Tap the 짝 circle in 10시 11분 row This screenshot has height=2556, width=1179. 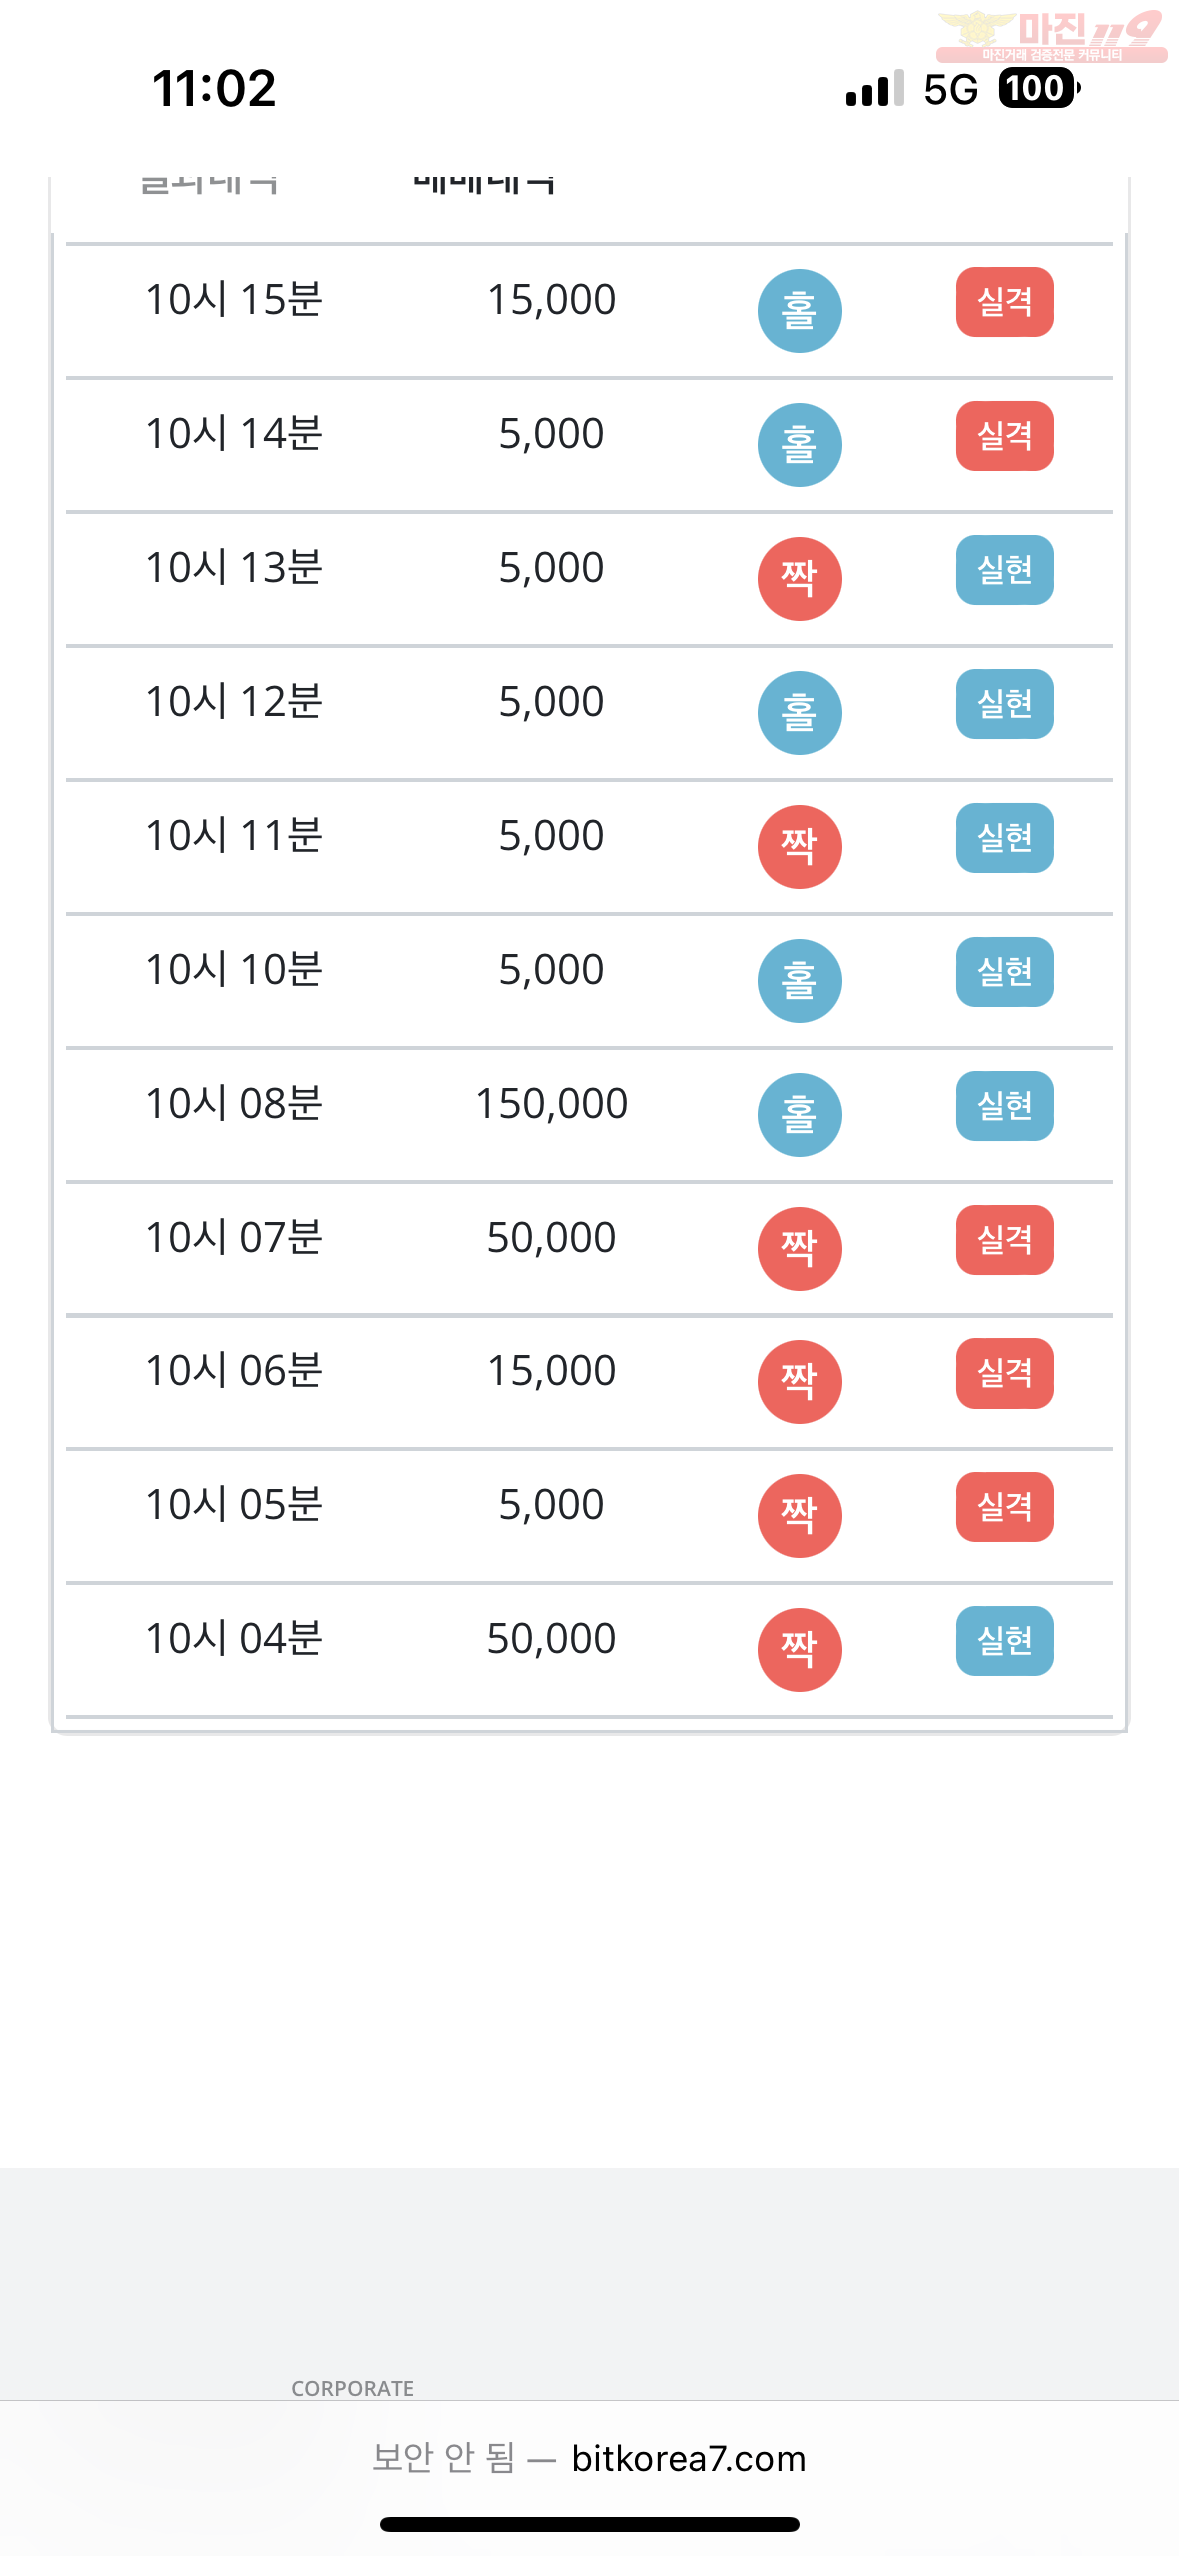799,847
